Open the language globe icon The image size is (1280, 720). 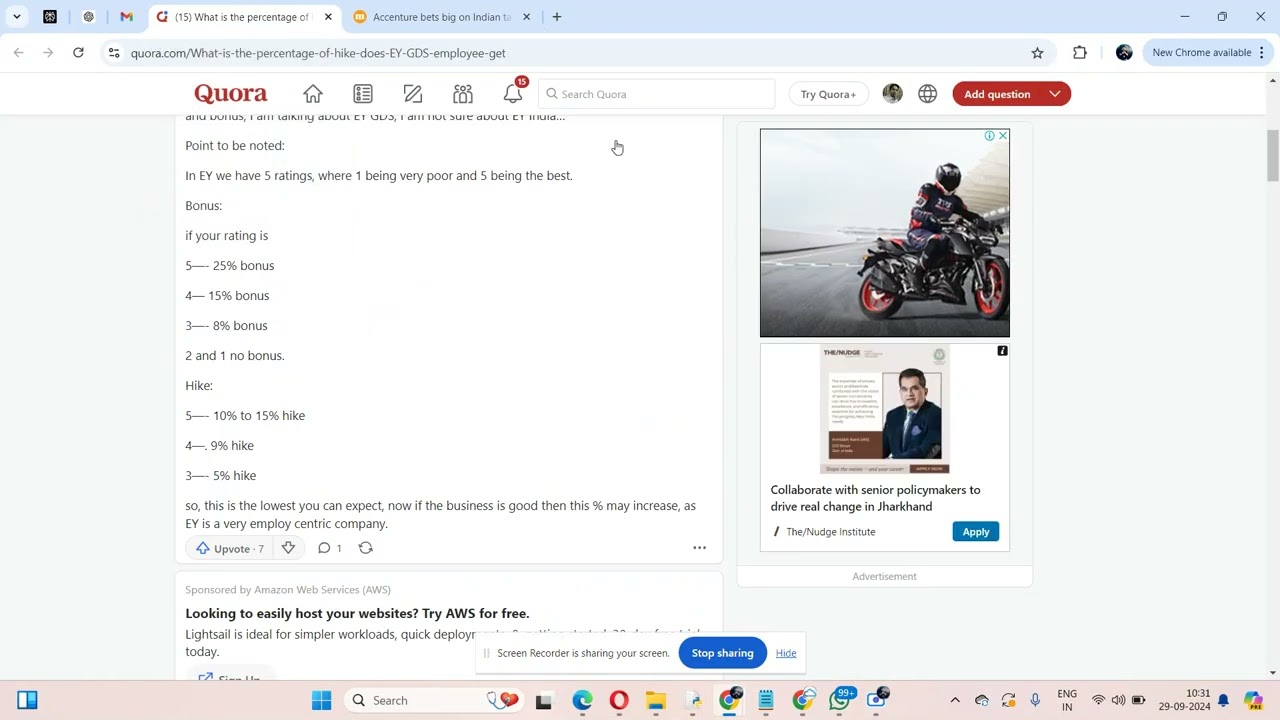point(928,94)
